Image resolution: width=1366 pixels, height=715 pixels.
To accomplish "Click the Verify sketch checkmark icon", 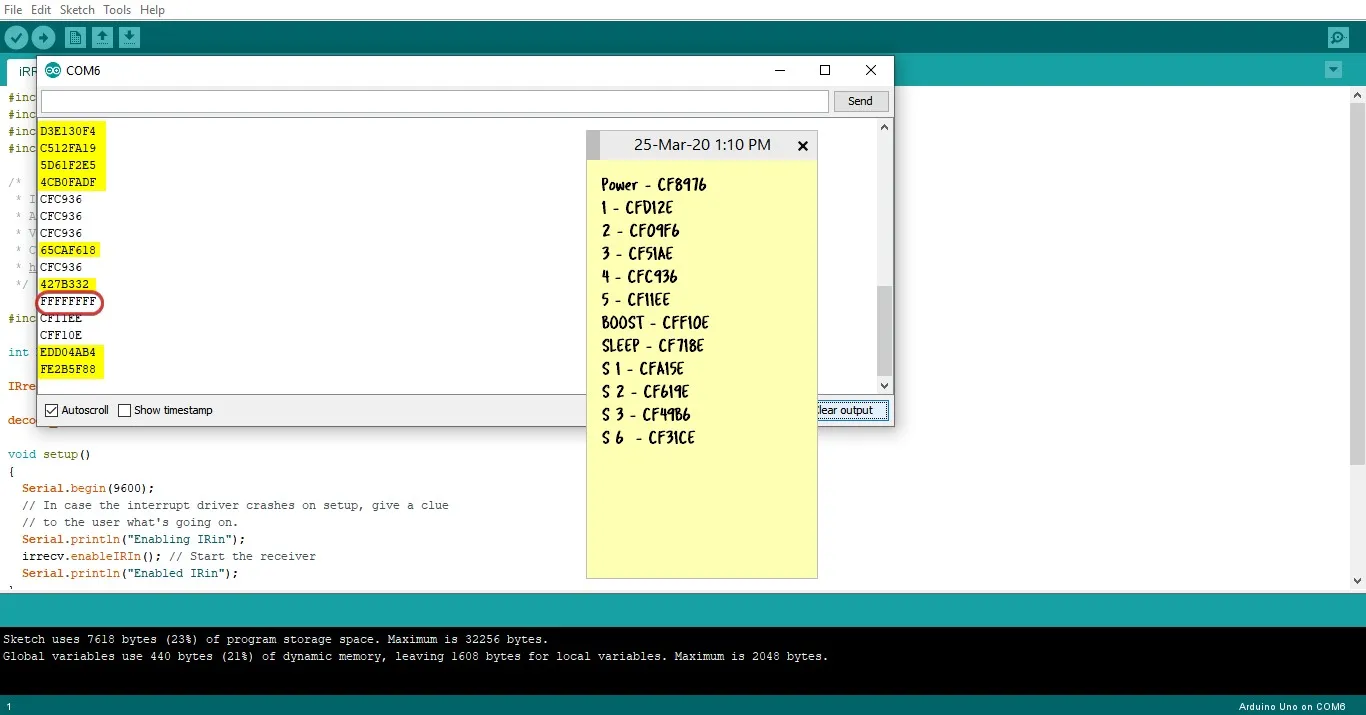I will (16, 38).
